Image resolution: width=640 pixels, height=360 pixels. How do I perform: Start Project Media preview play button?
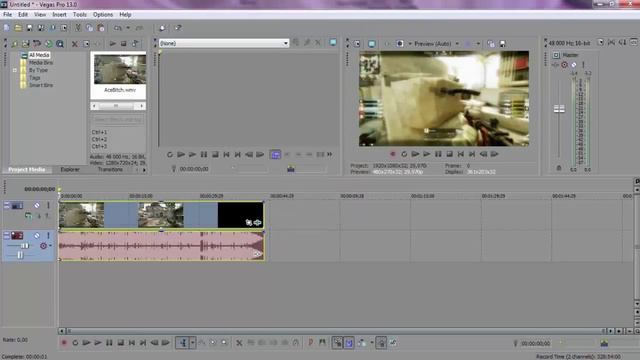pos(113,43)
